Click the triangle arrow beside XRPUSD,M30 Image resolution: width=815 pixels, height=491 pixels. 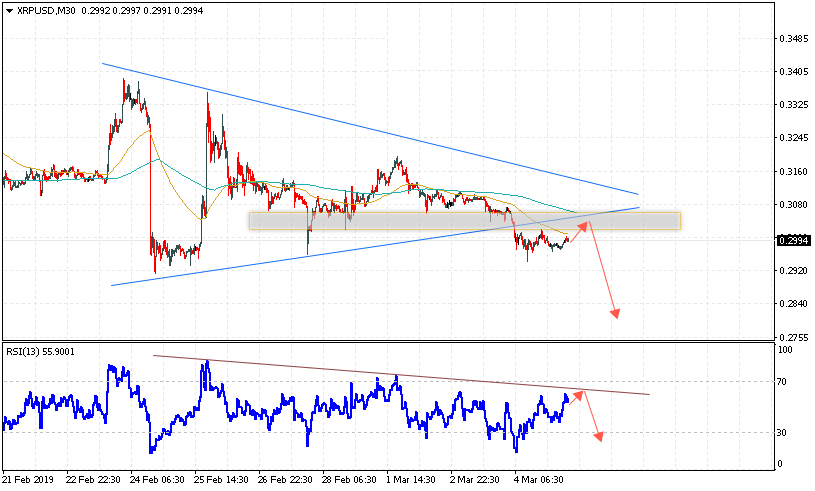pos(8,9)
